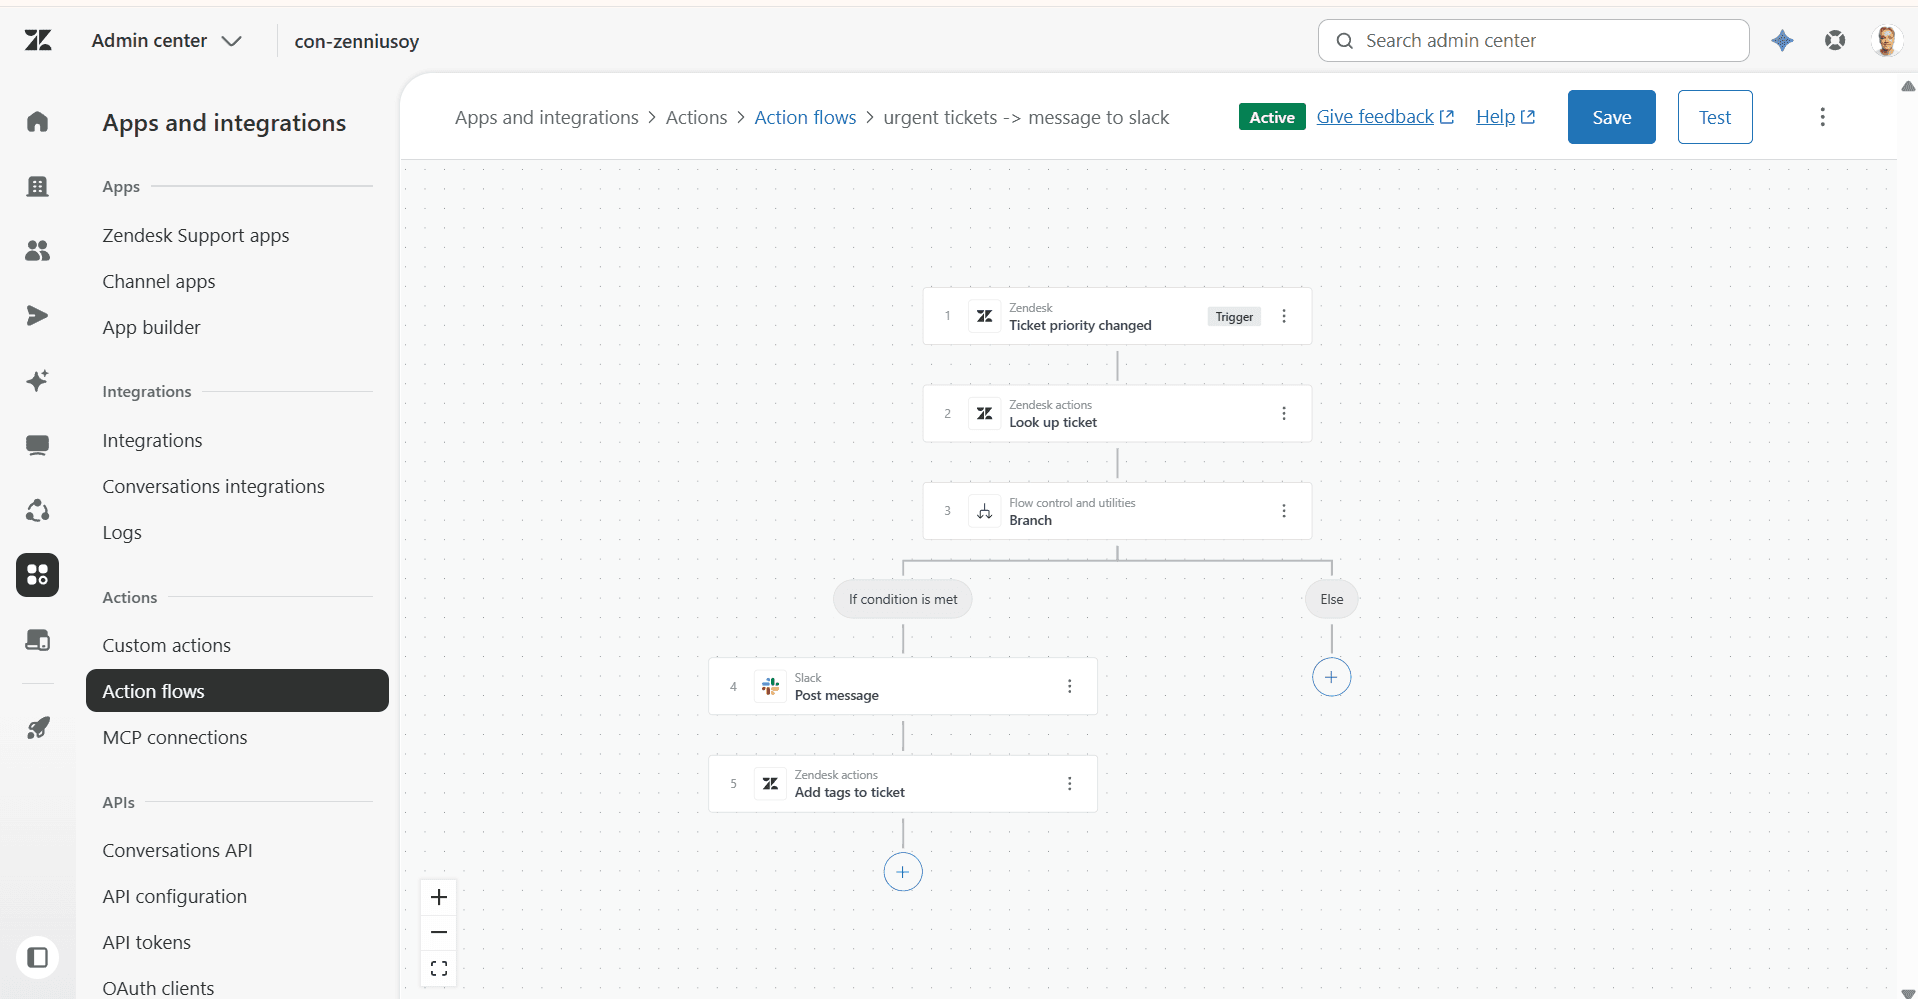Open the Workspaces monitor icon in sidebar

pos(37,446)
